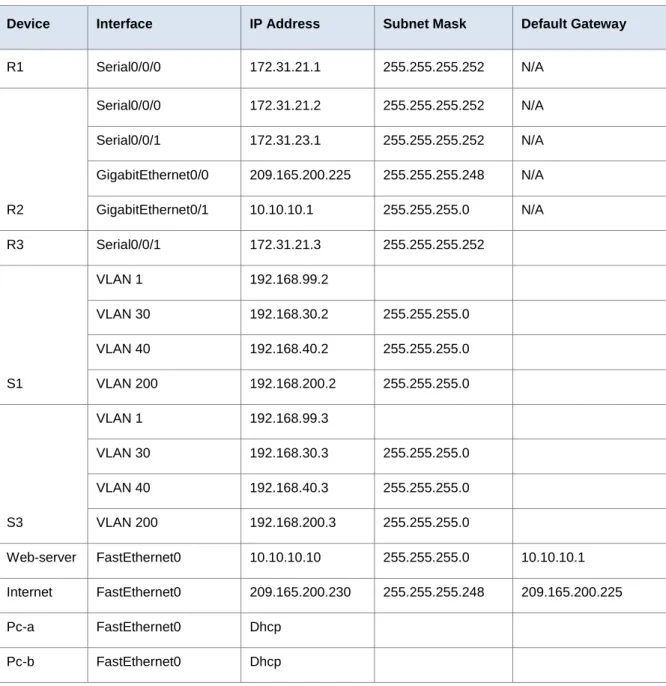The image size is (666, 686).
Task: Click the S1 device label
Action: 14,384
